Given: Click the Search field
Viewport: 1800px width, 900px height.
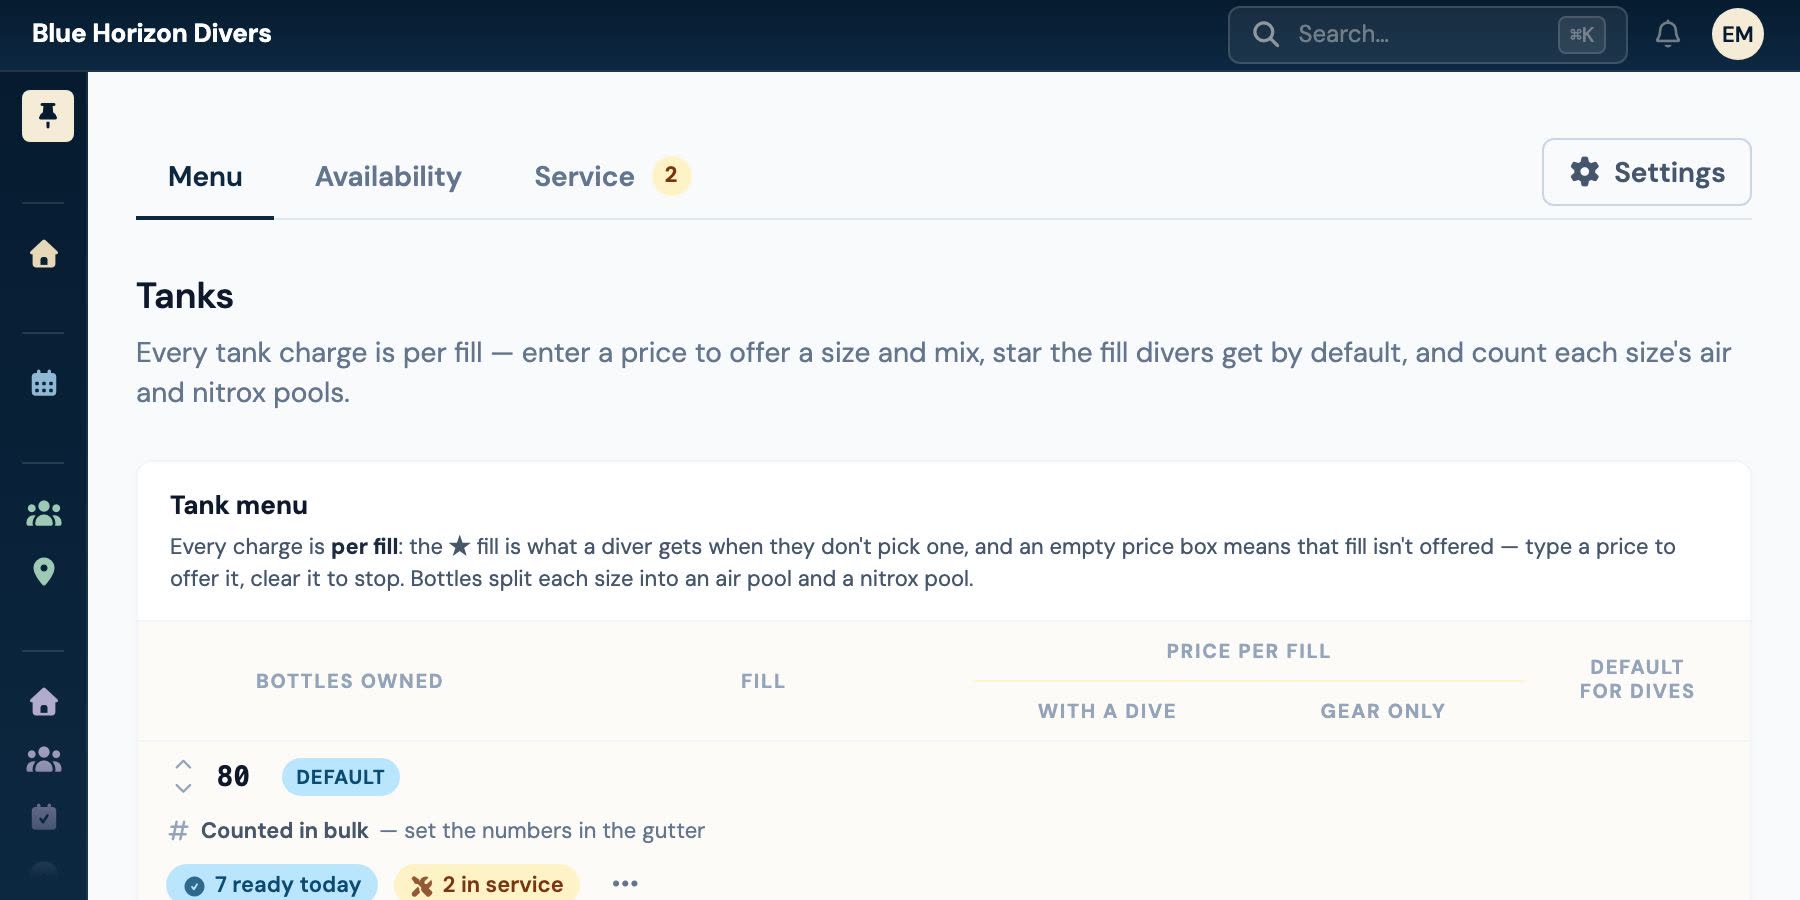Looking at the screenshot, I should coord(1428,35).
